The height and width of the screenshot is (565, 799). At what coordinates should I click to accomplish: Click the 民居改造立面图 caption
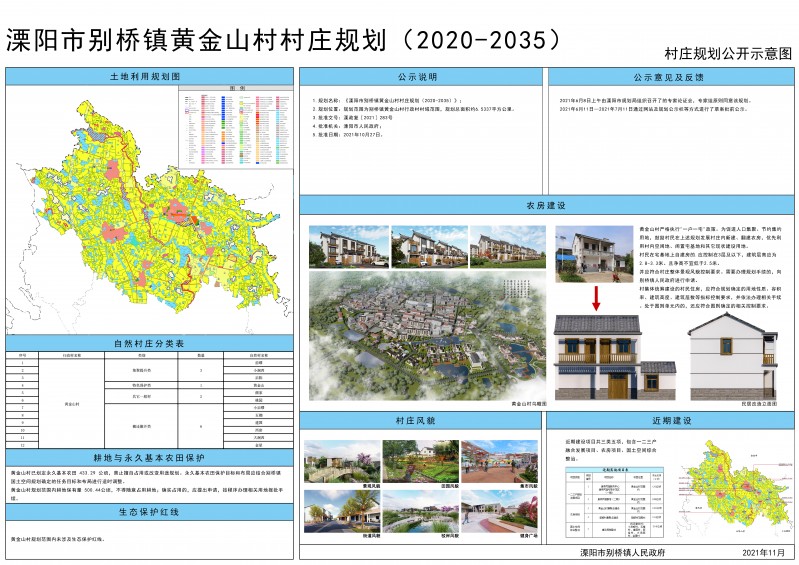(759, 403)
